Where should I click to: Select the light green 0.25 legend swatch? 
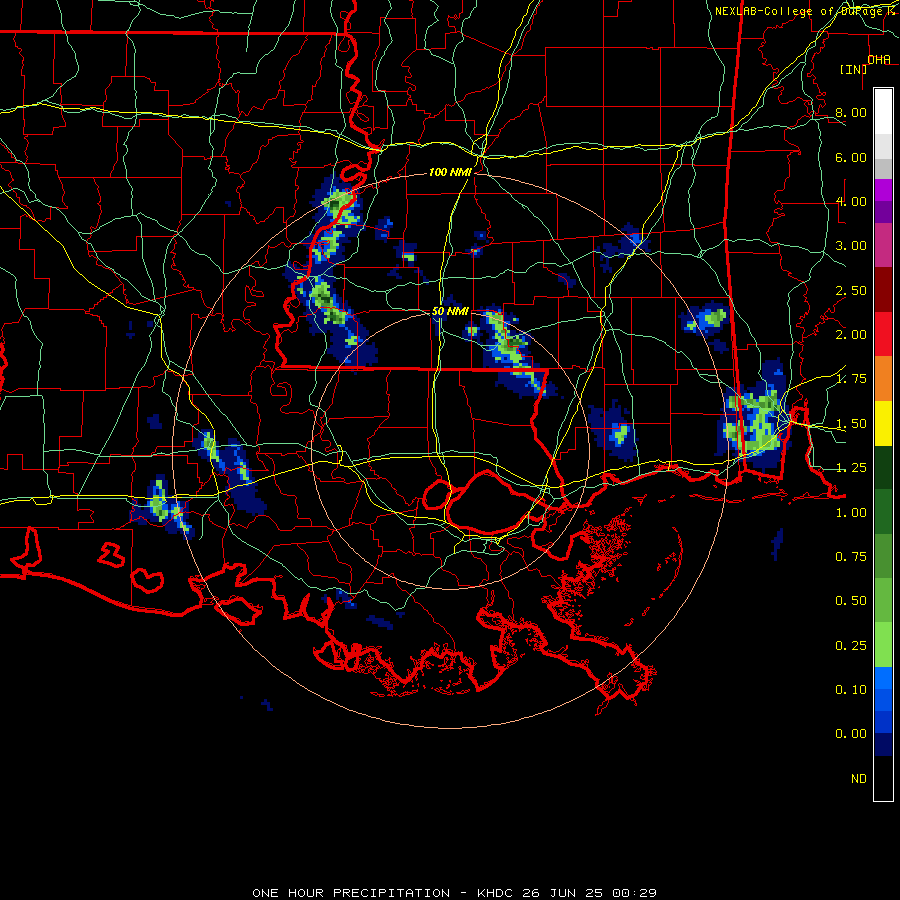(x=883, y=645)
